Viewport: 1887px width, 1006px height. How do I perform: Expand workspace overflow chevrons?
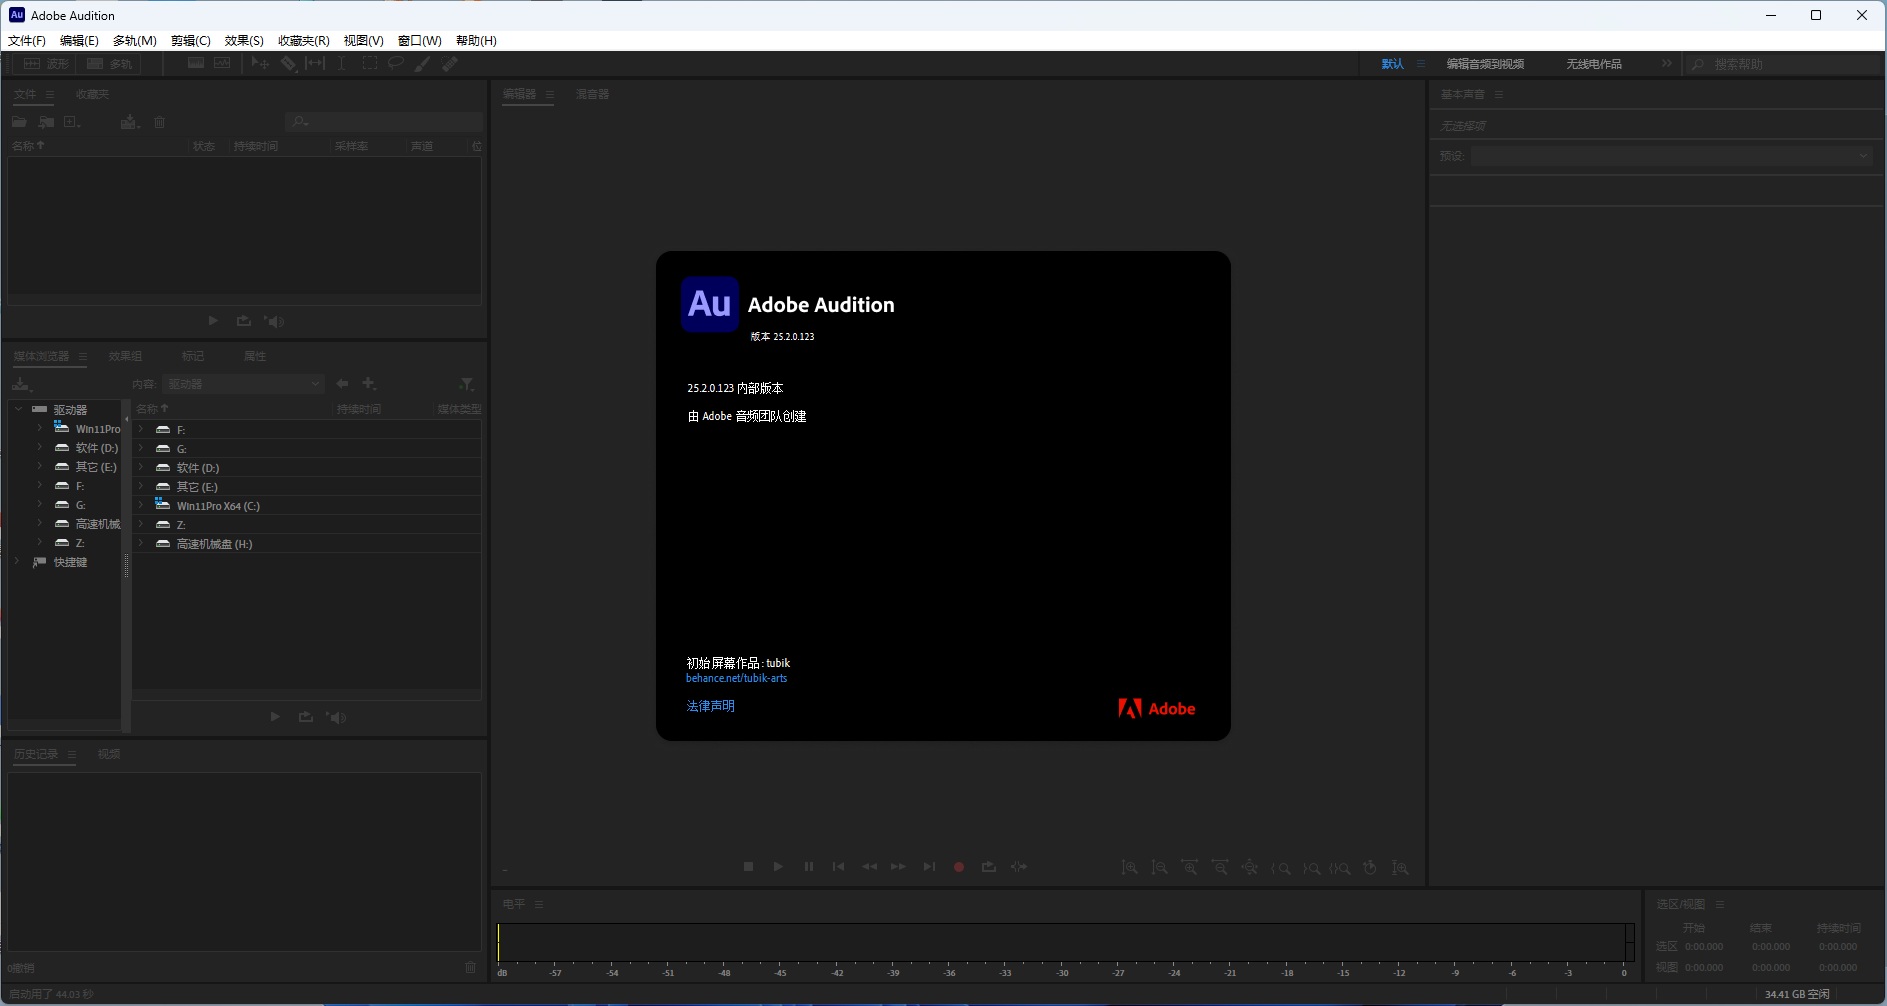click(x=1666, y=64)
